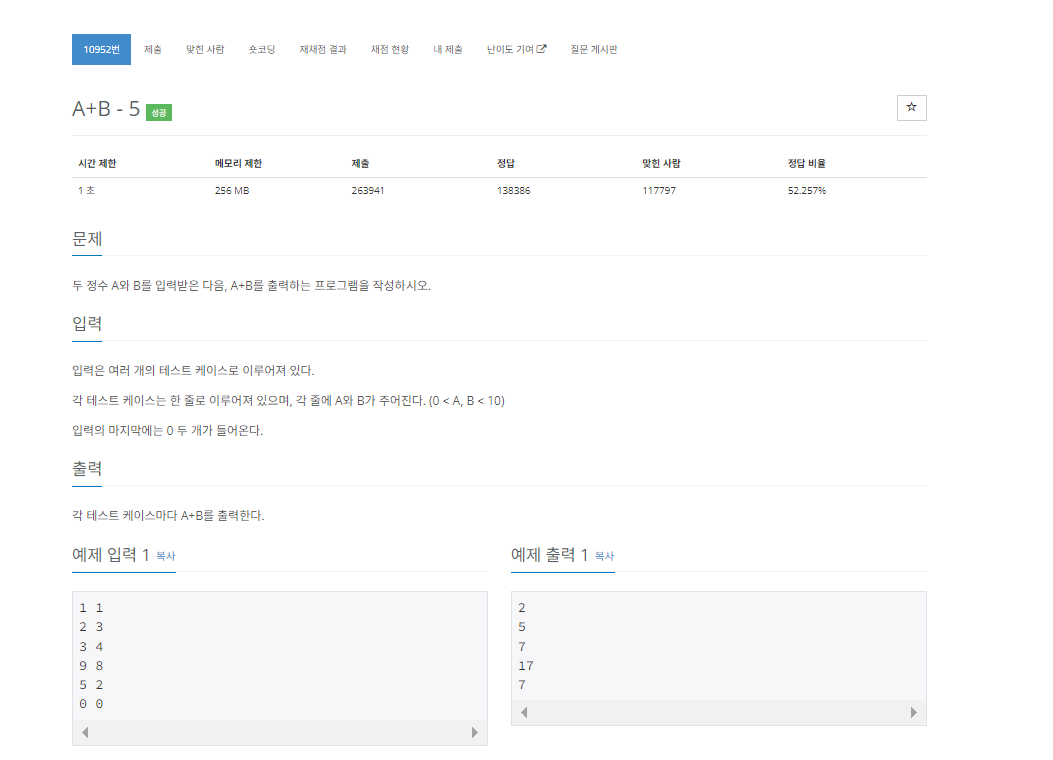Screen dimensions: 1053x760
Task: Open the 숏코딩 tab
Action: pos(262,50)
